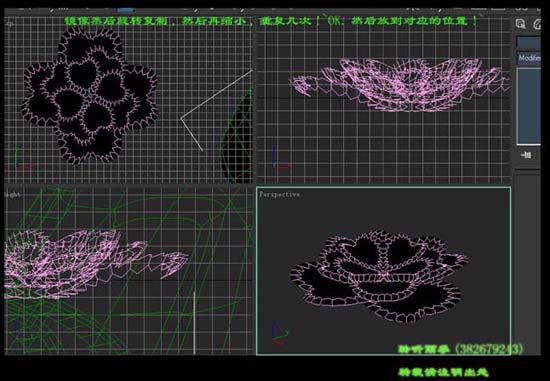Toggle the Pin Stack icon below modifier stack
The height and width of the screenshot is (381, 550).
tap(526, 155)
